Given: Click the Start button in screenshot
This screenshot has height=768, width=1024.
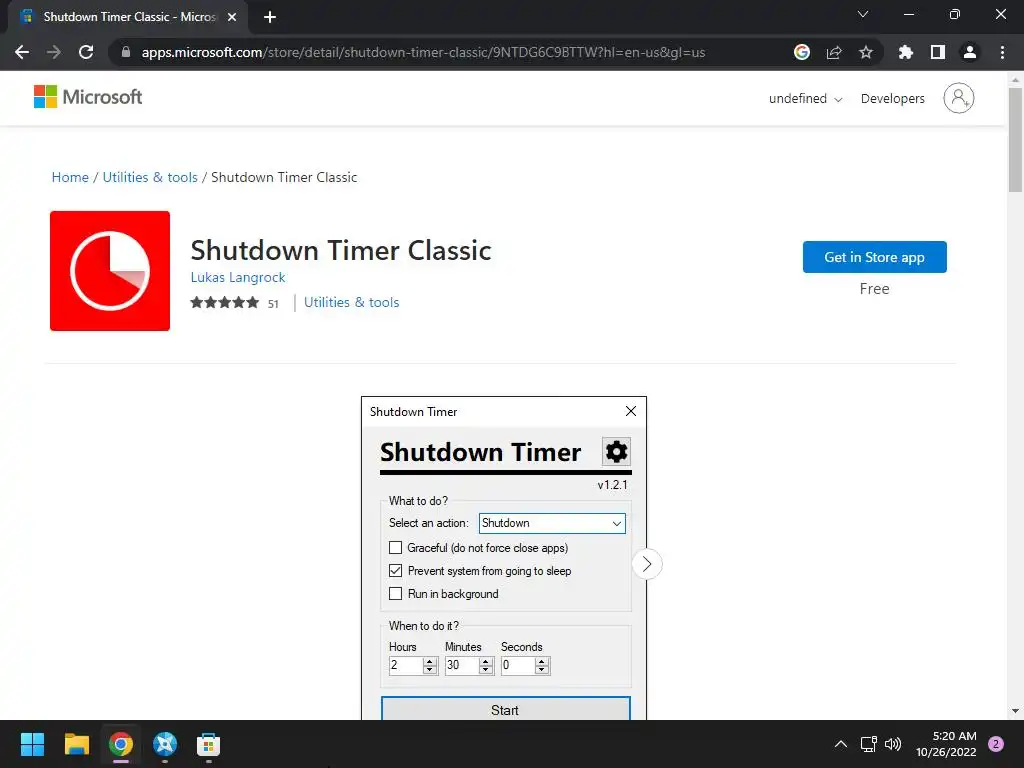Looking at the screenshot, I should pyautogui.click(x=505, y=709).
